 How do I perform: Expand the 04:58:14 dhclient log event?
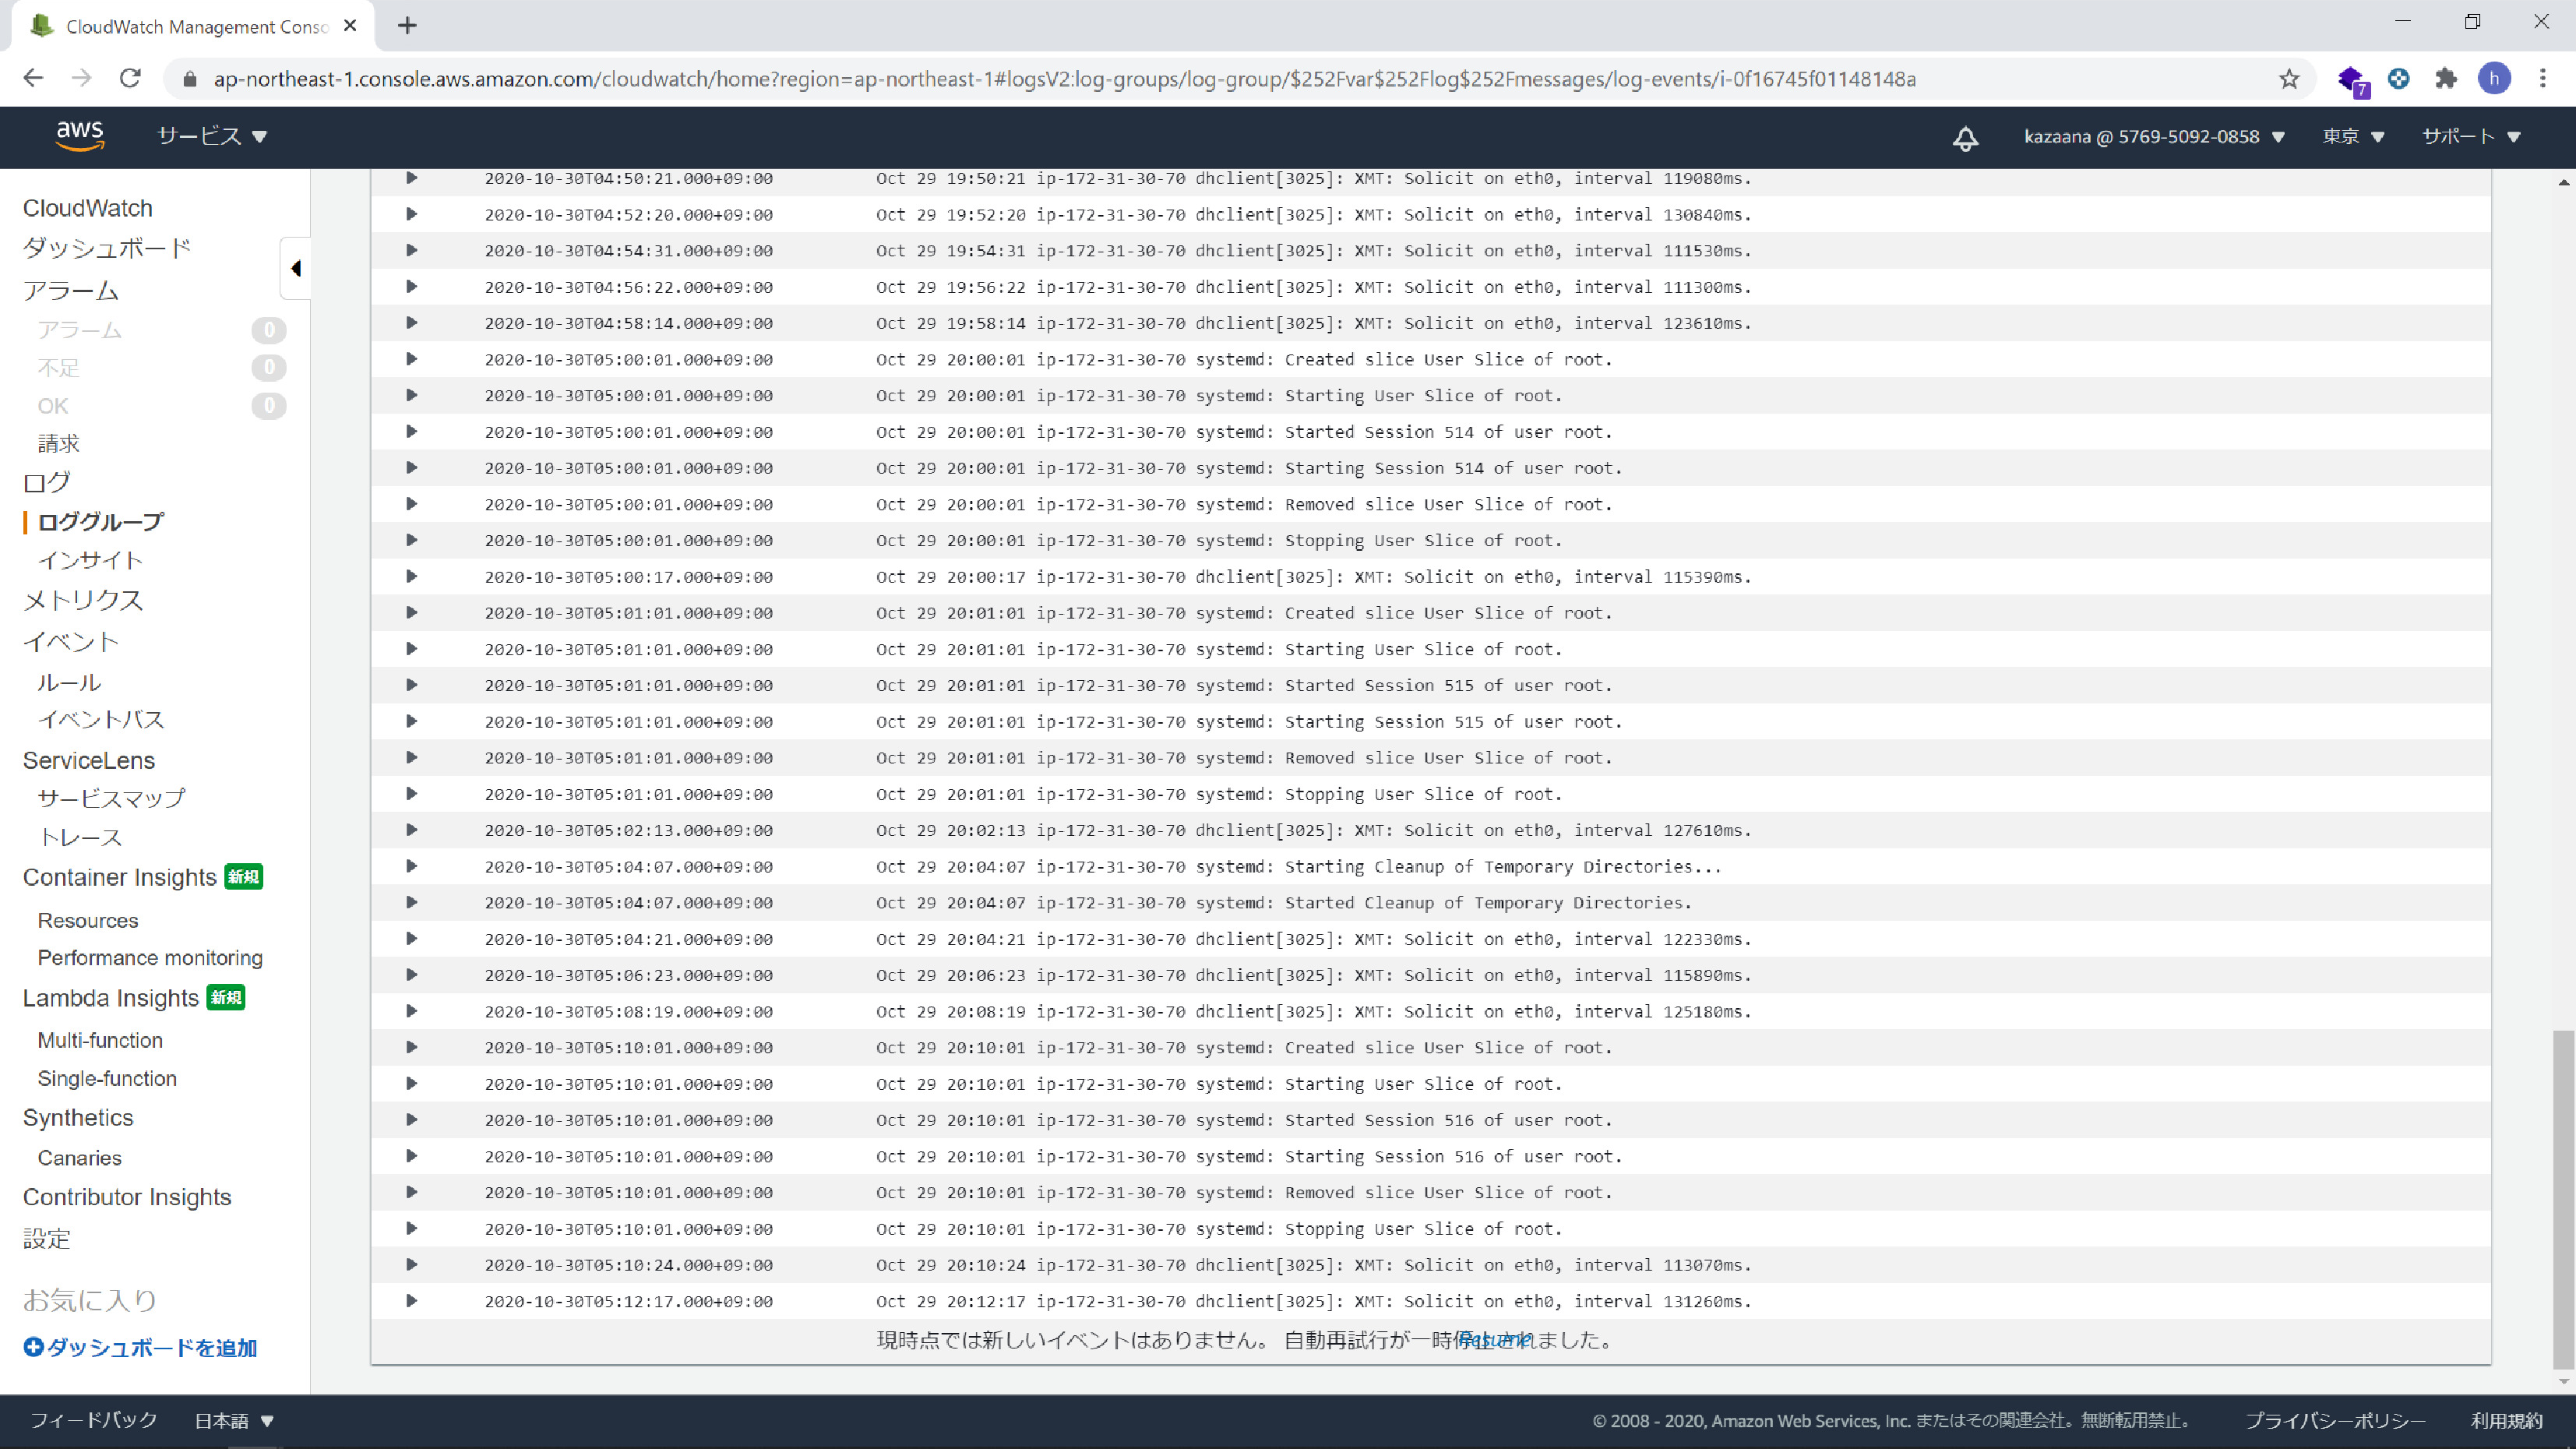[x=411, y=323]
